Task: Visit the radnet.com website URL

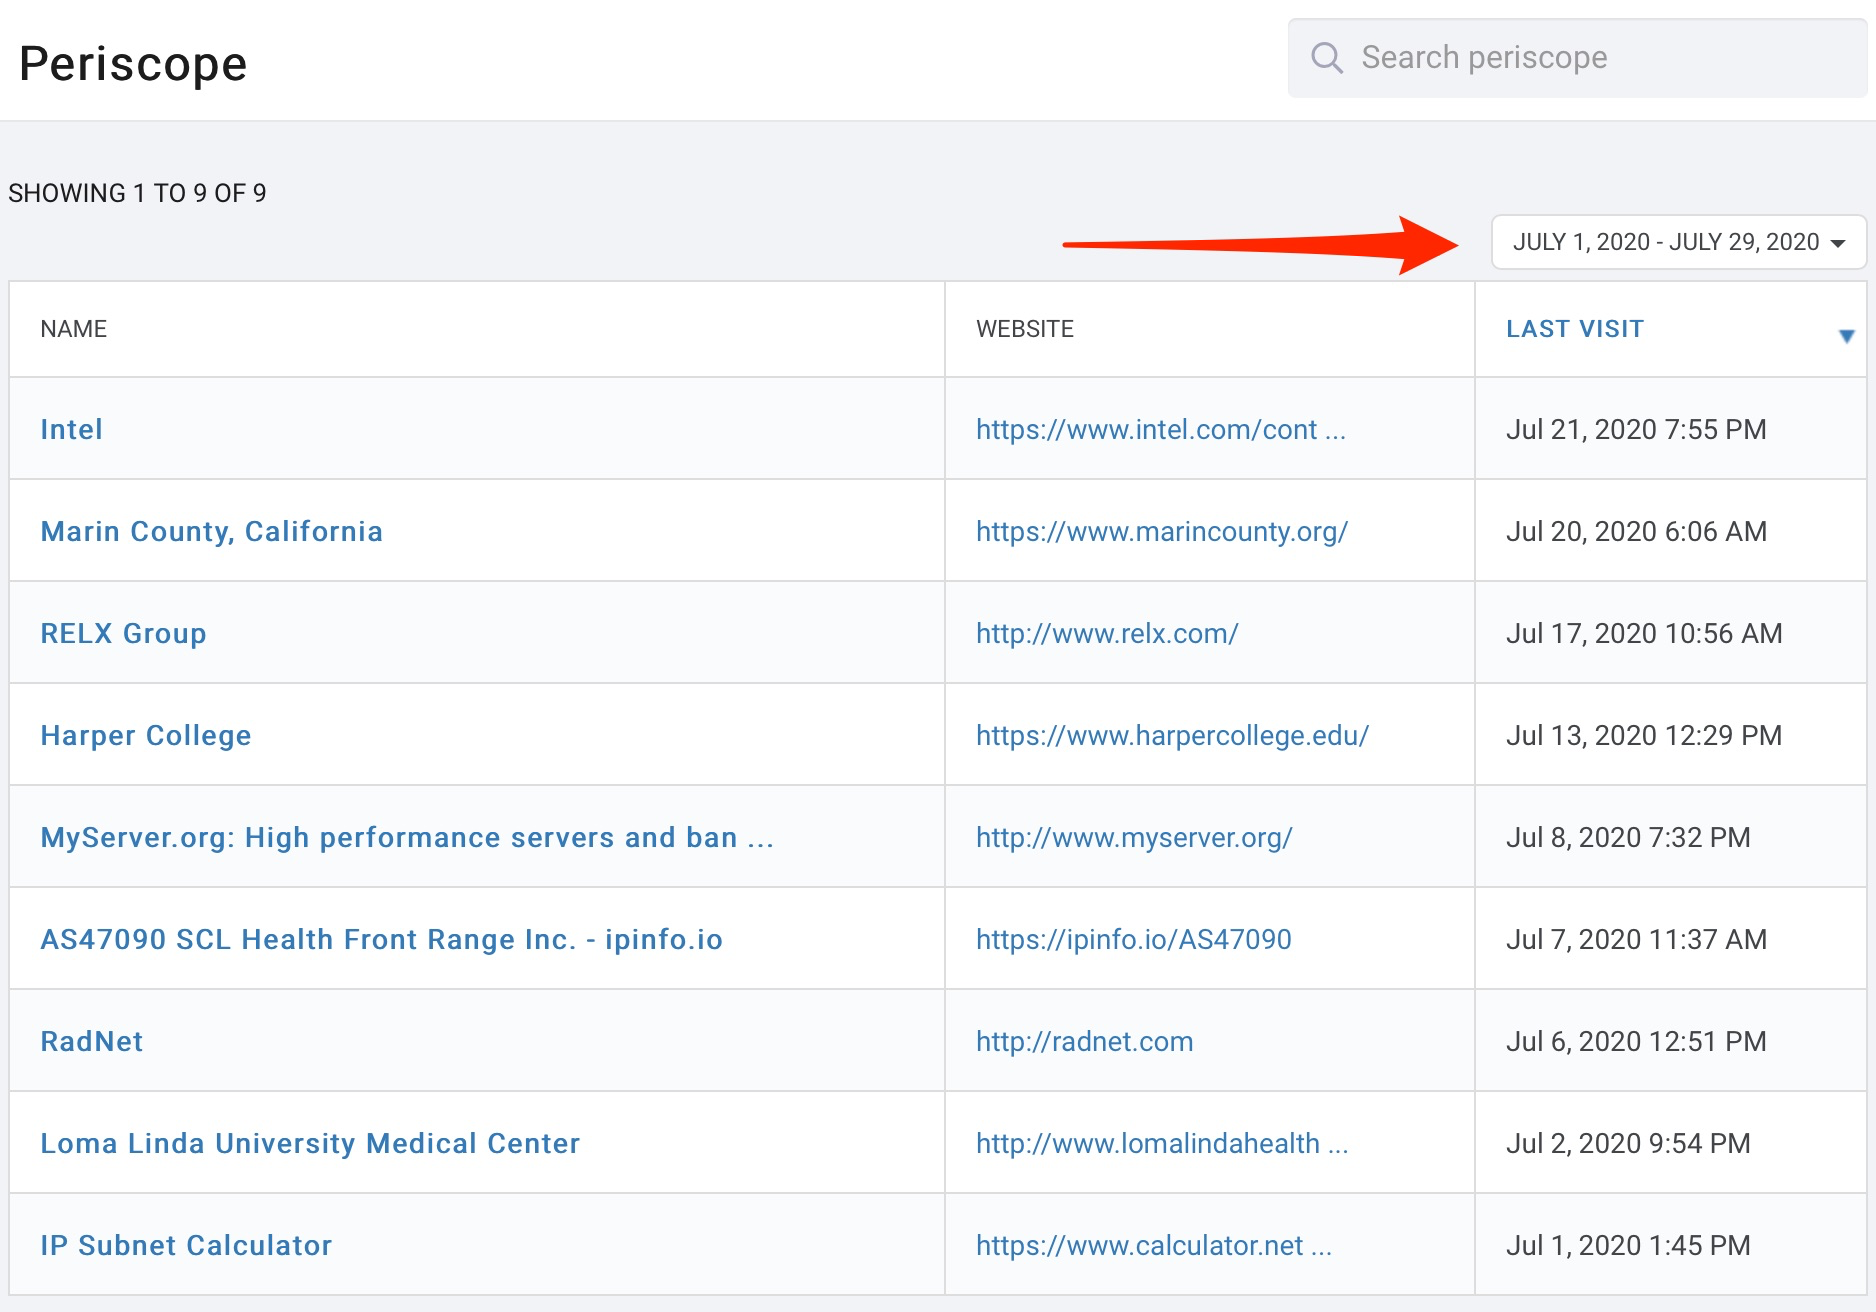Action: point(1084,1041)
